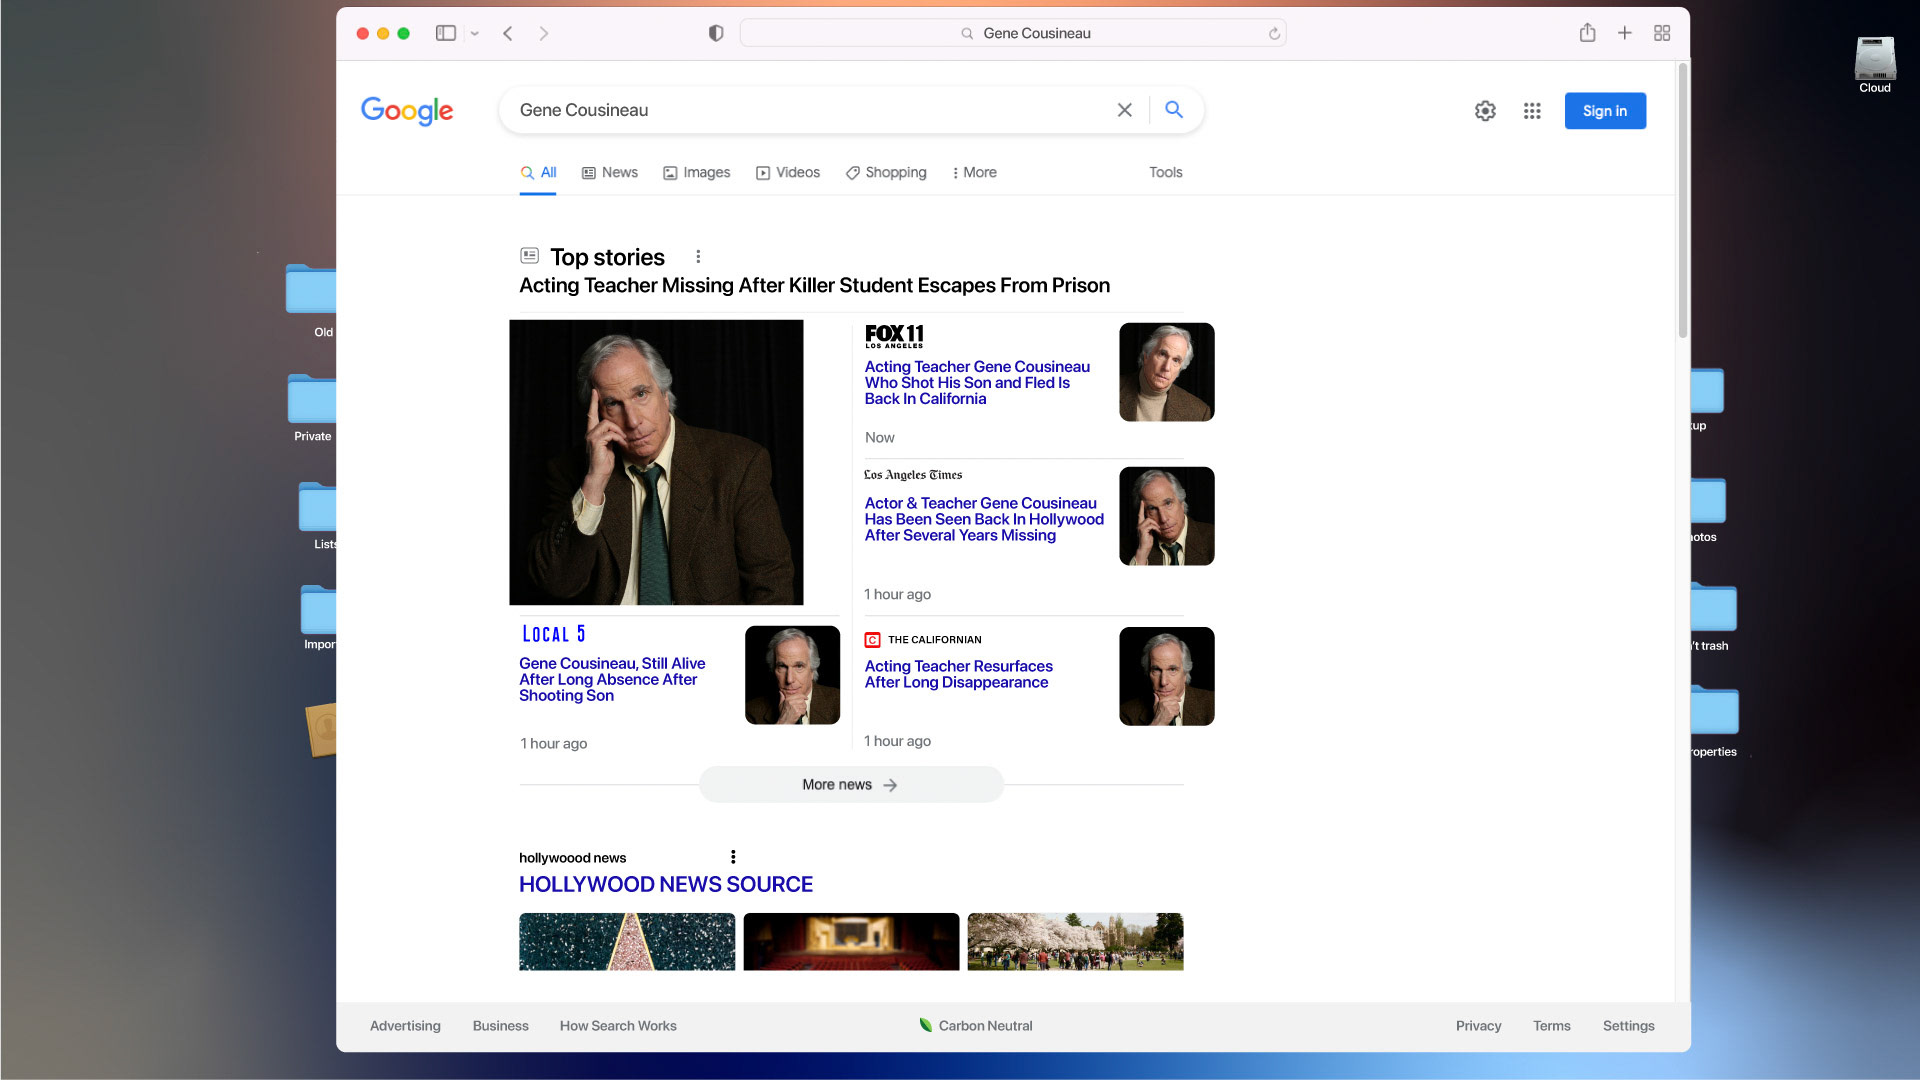
Task: Open Google settings gear icon
Action: point(1485,111)
